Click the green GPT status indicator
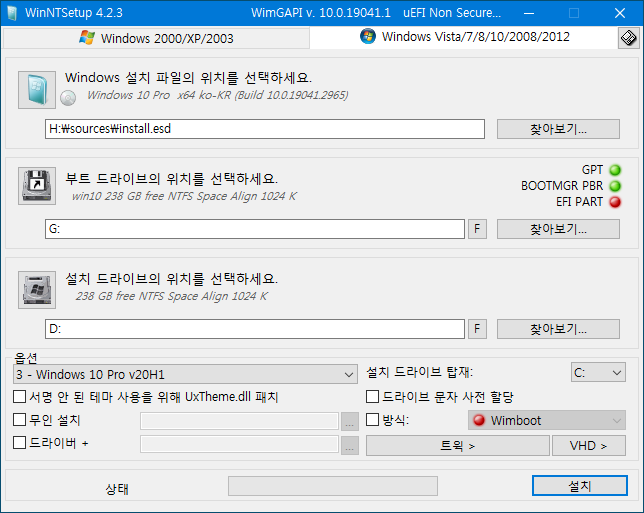 click(615, 170)
